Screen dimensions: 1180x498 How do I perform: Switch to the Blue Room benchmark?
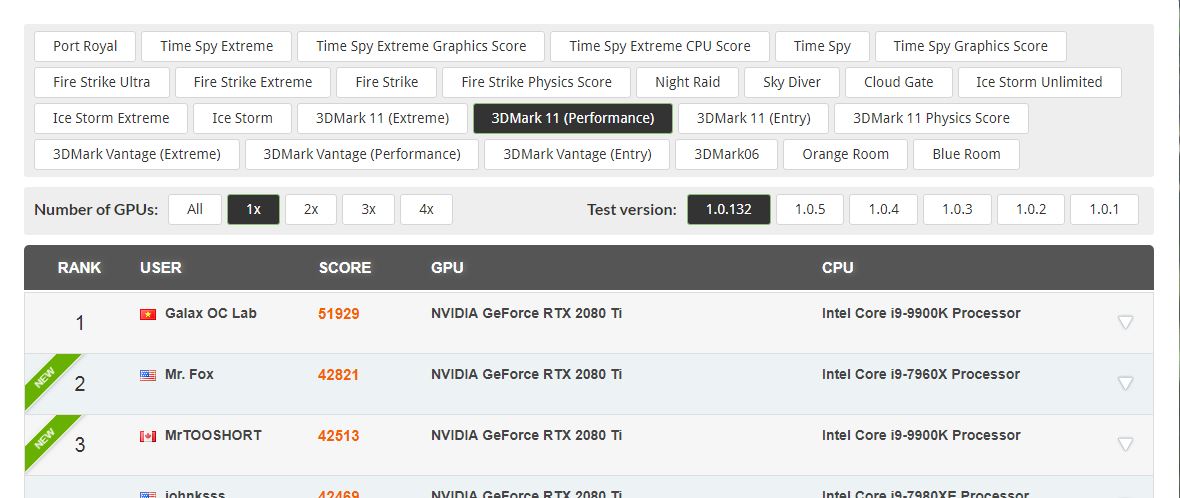tap(966, 154)
